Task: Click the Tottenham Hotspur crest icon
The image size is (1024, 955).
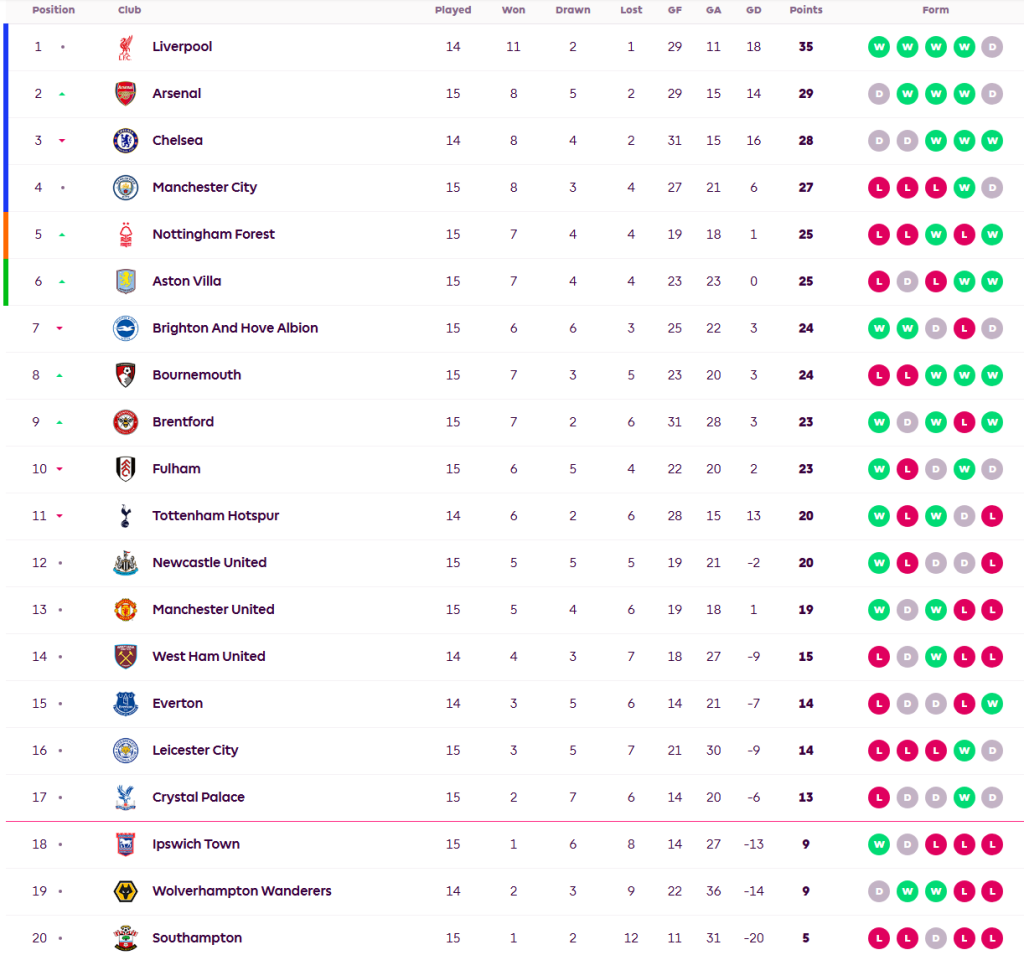Action: click(125, 516)
